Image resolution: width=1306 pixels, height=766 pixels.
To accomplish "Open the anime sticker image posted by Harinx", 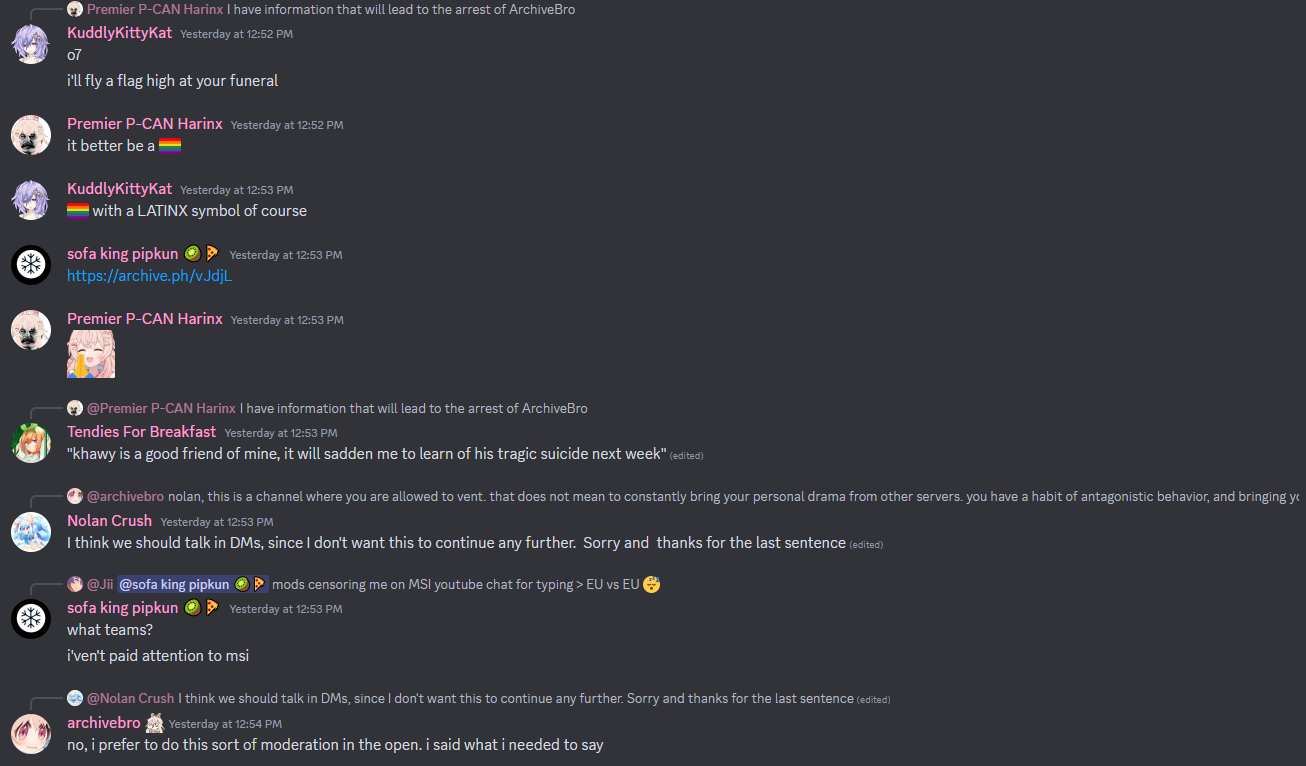I will 91,354.
